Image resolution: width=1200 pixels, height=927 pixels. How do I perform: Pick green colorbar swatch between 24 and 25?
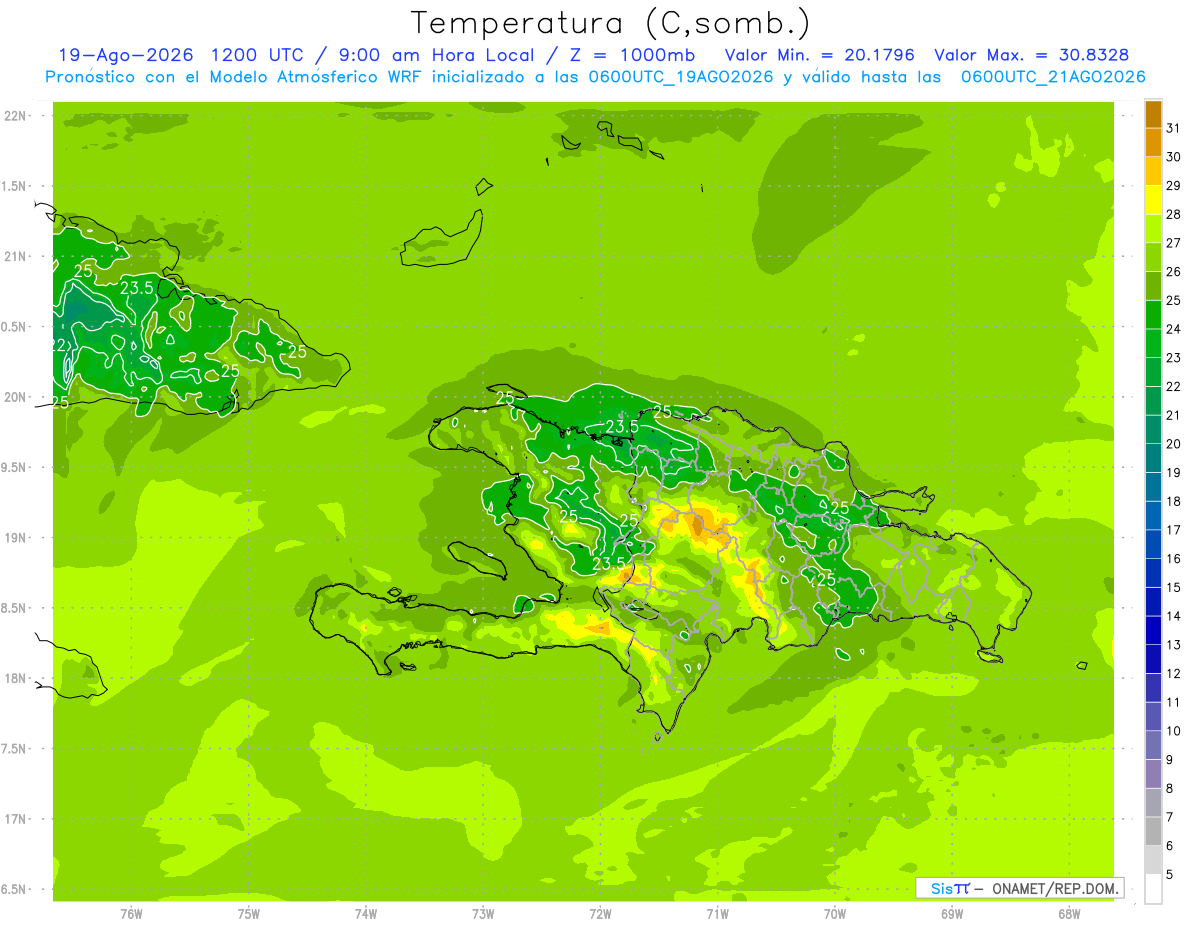pyautogui.click(x=1153, y=314)
